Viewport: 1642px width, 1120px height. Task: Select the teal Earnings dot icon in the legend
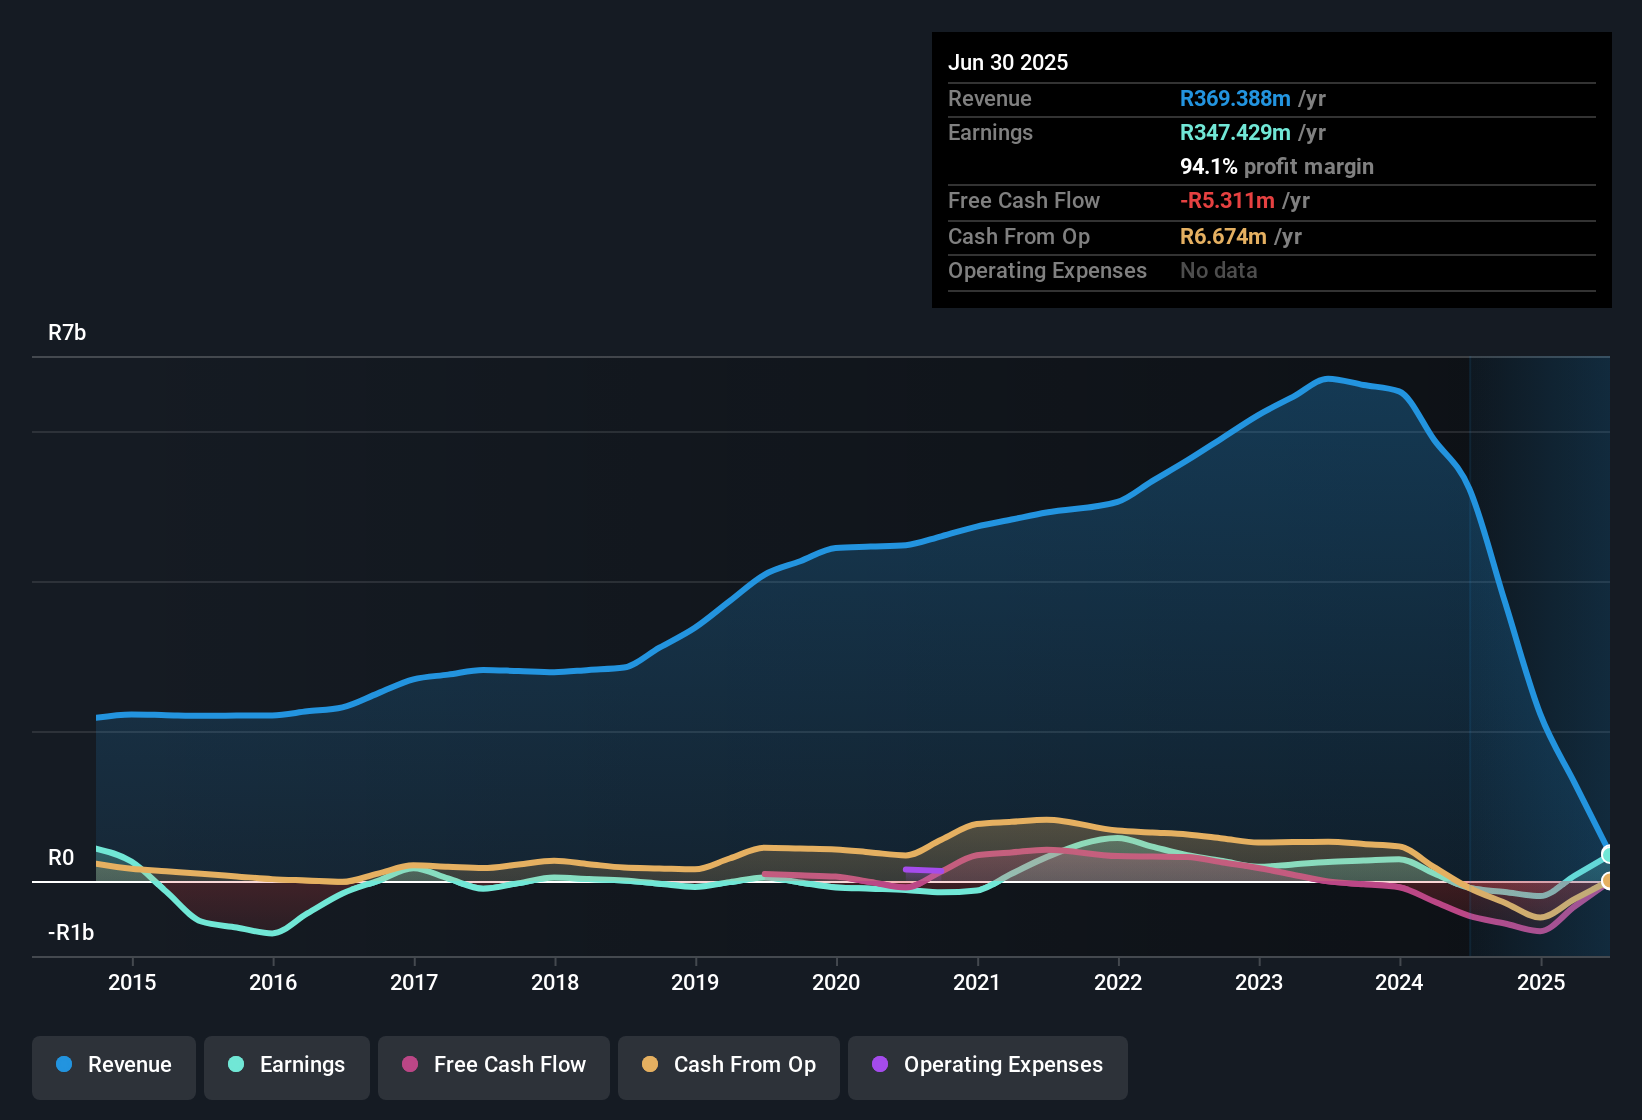pos(236,1065)
